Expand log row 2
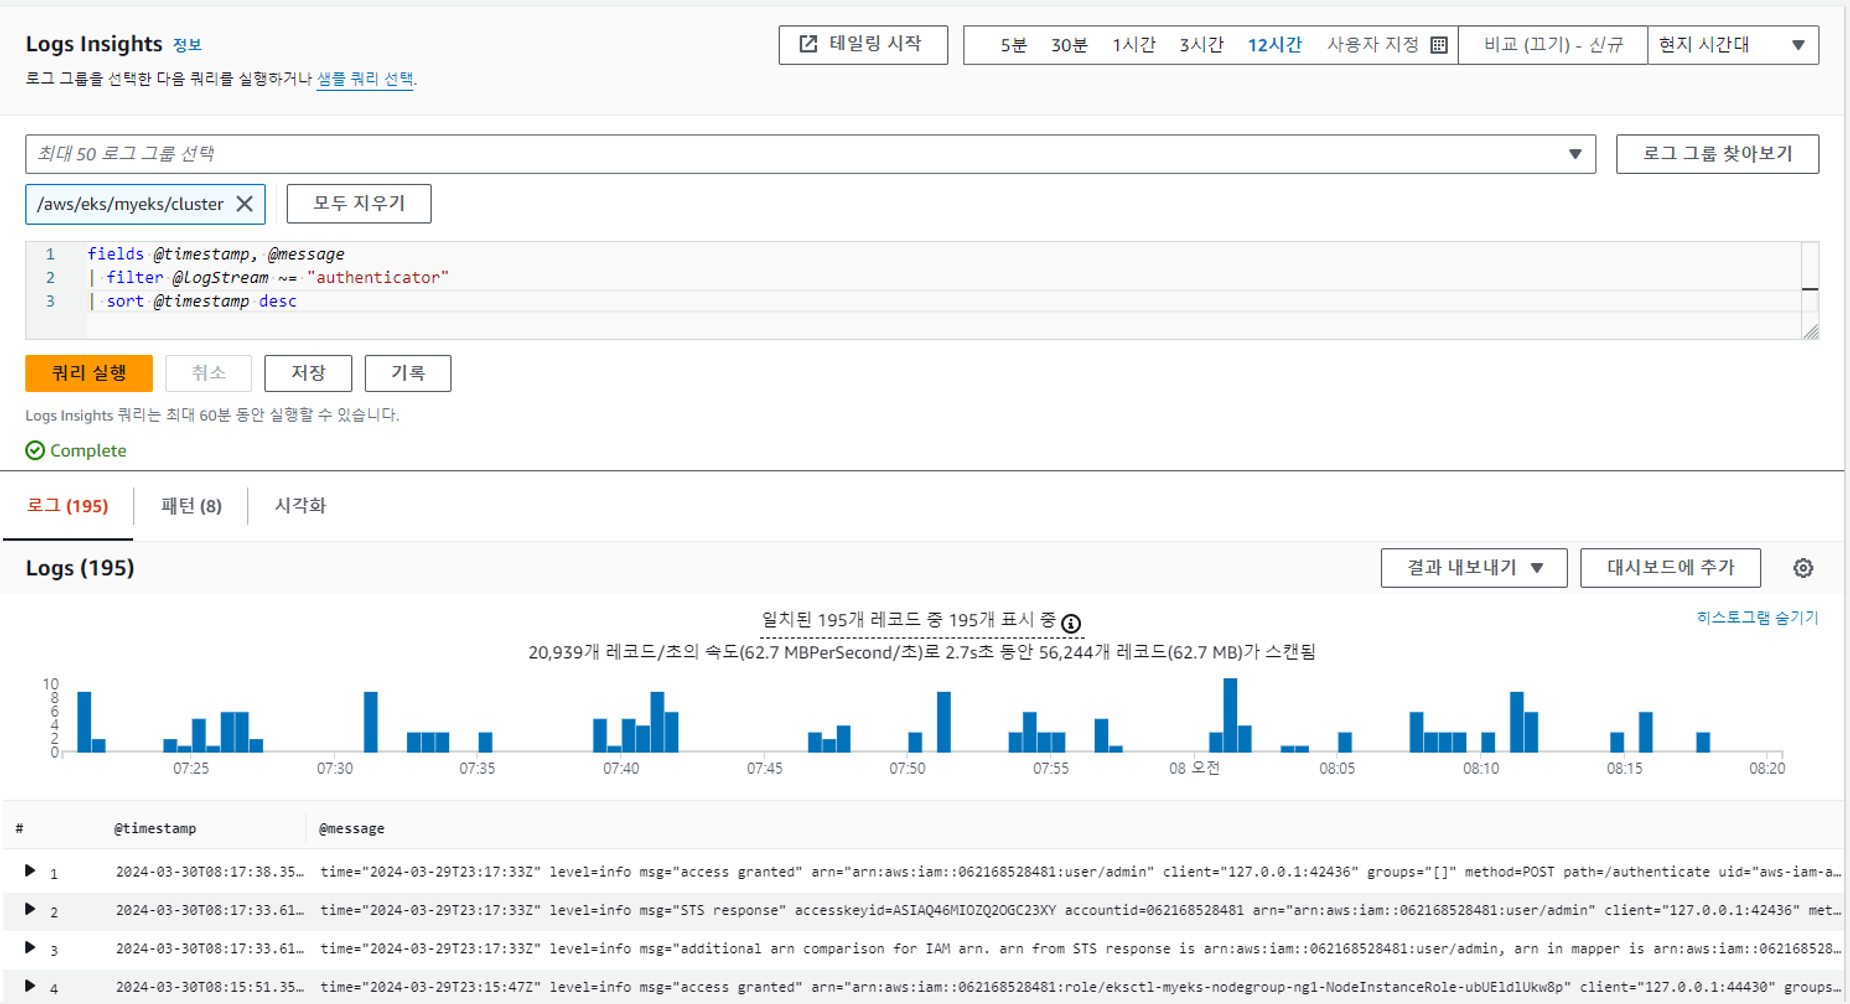This screenshot has width=1850, height=1004. coord(30,909)
